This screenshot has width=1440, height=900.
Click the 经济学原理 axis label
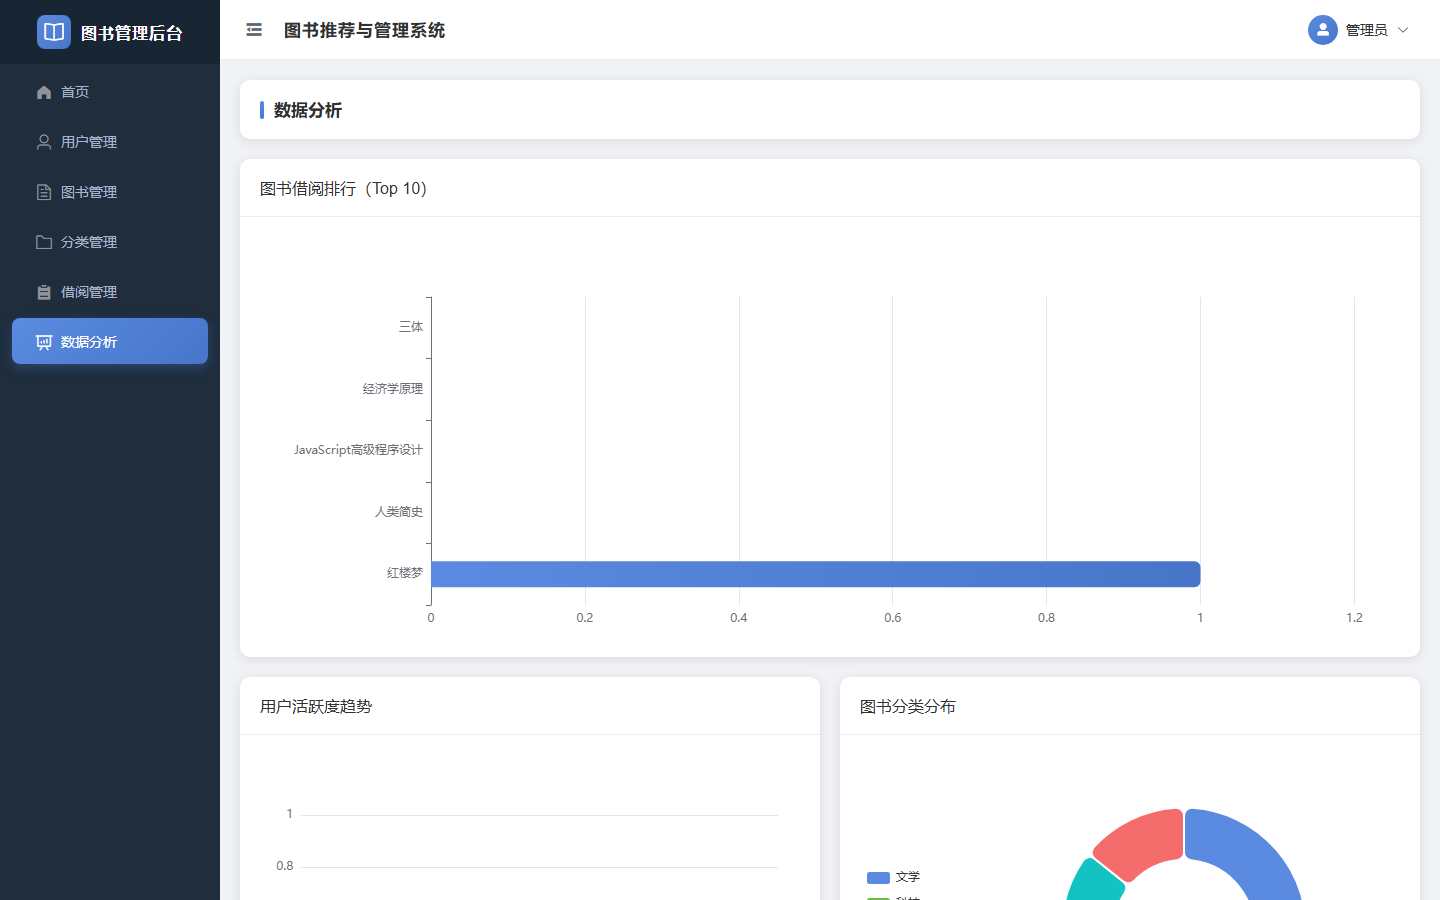coord(393,389)
